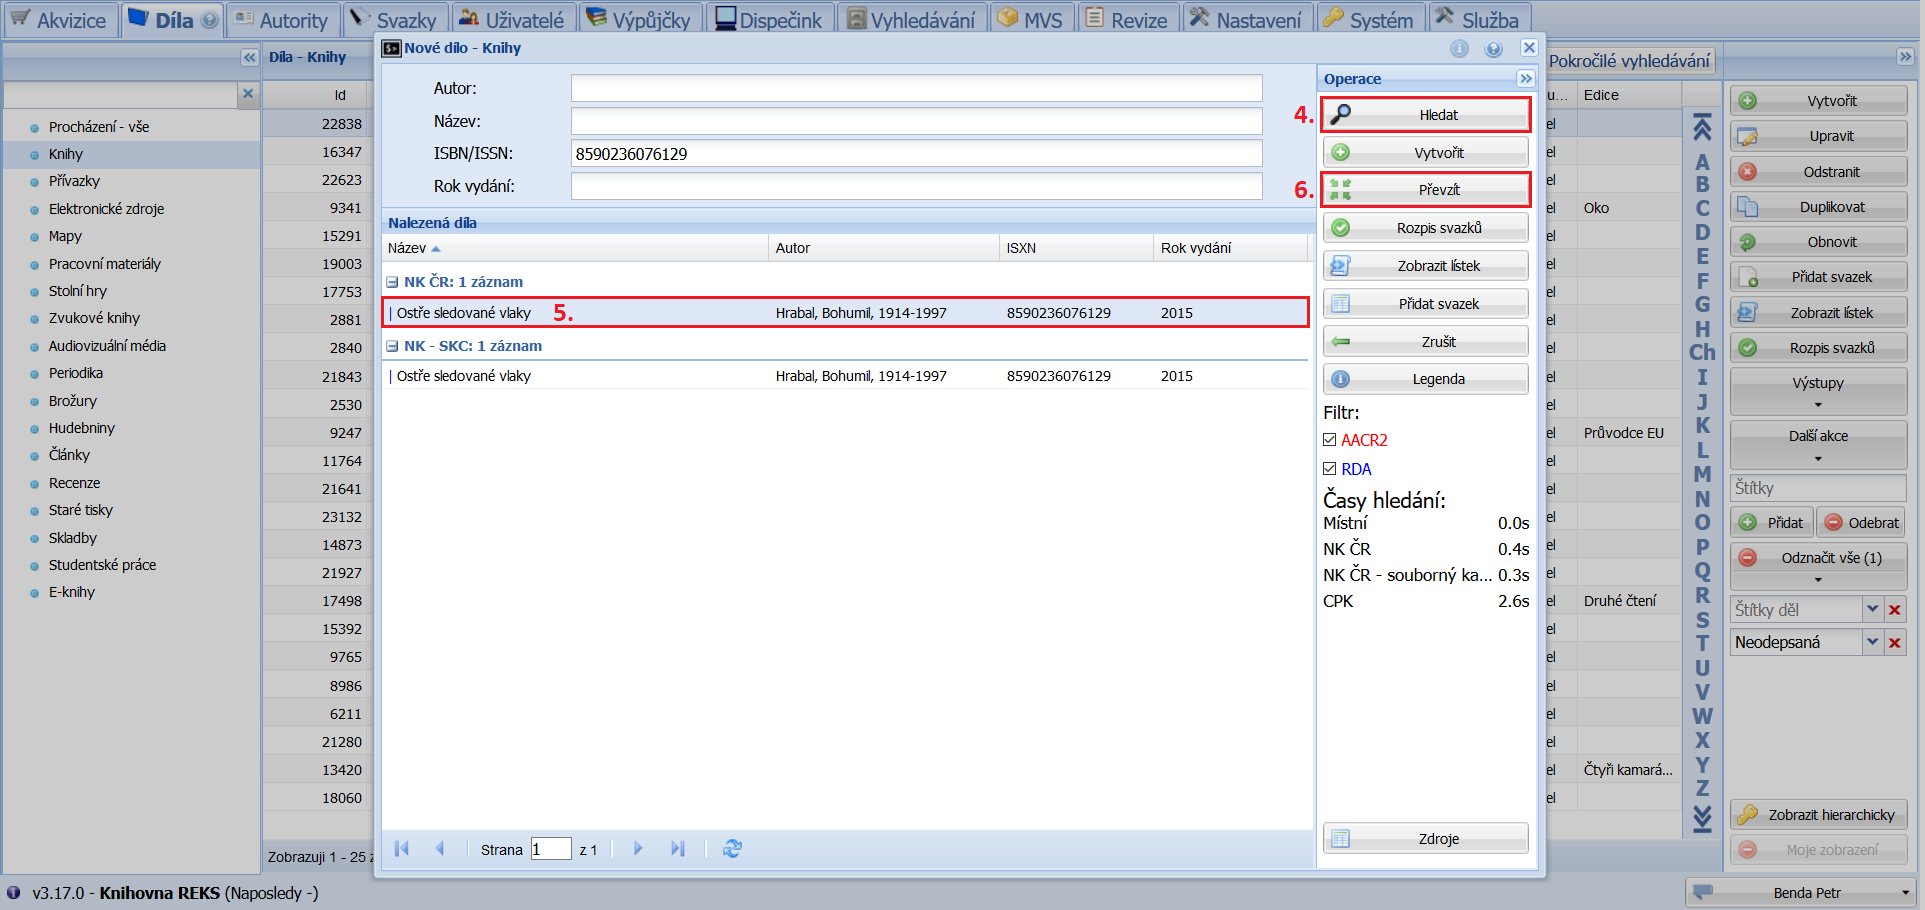Click the Strana page number field
Viewport: 1925px width, 910px height.
[551, 849]
